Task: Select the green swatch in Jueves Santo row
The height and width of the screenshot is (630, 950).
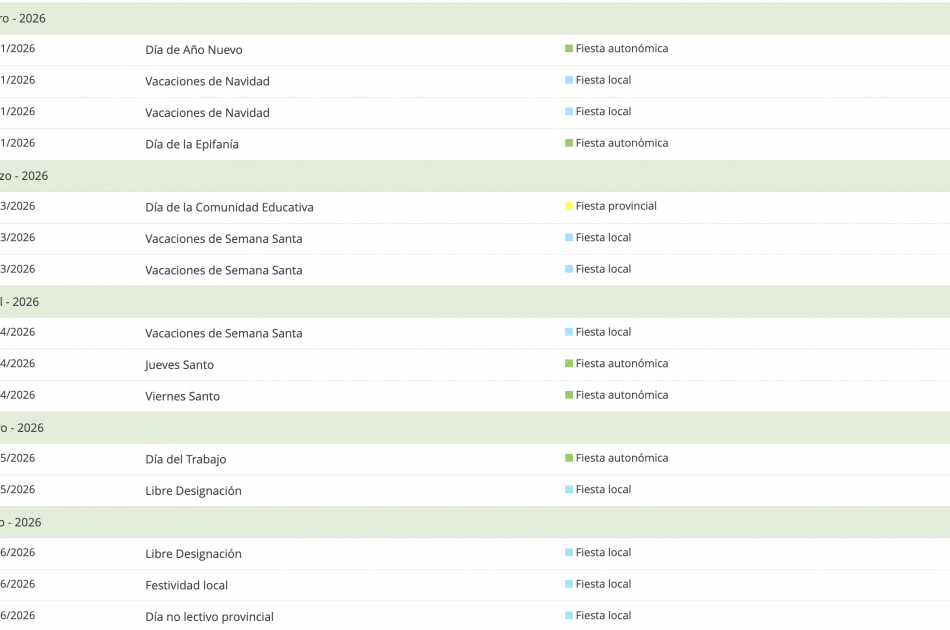Action: 569,364
